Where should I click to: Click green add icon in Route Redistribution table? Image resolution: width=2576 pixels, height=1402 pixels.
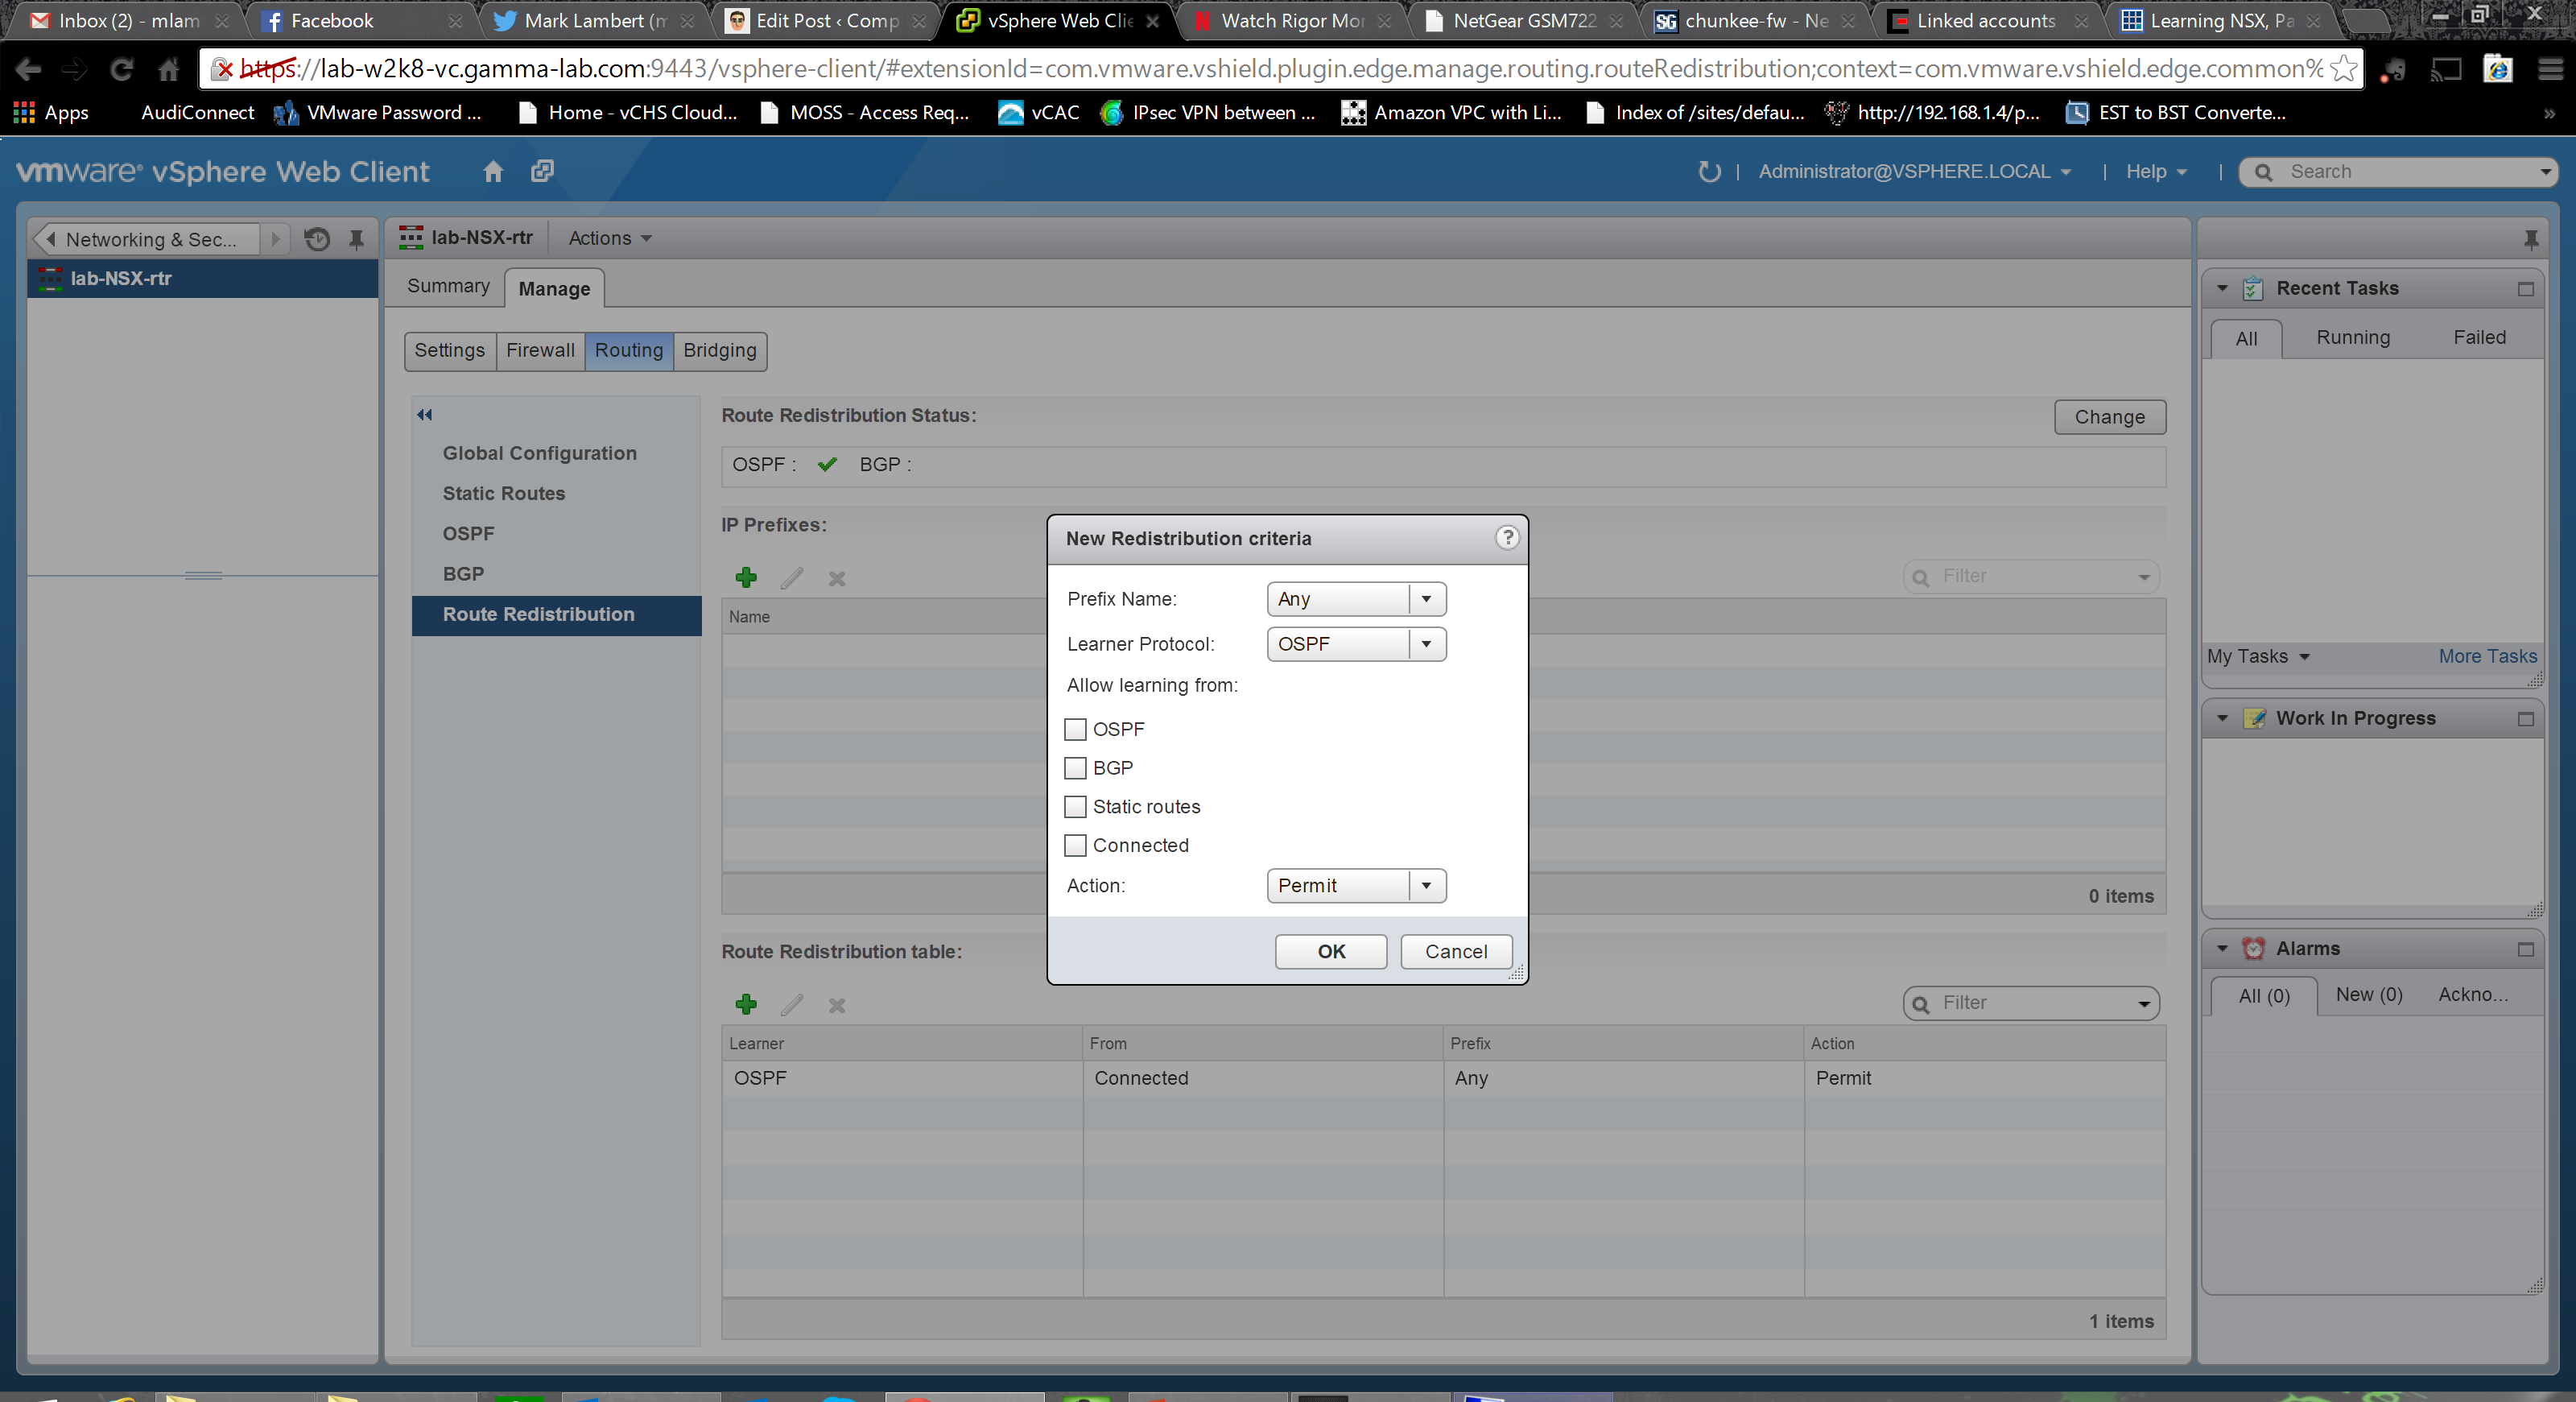point(746,1004)
